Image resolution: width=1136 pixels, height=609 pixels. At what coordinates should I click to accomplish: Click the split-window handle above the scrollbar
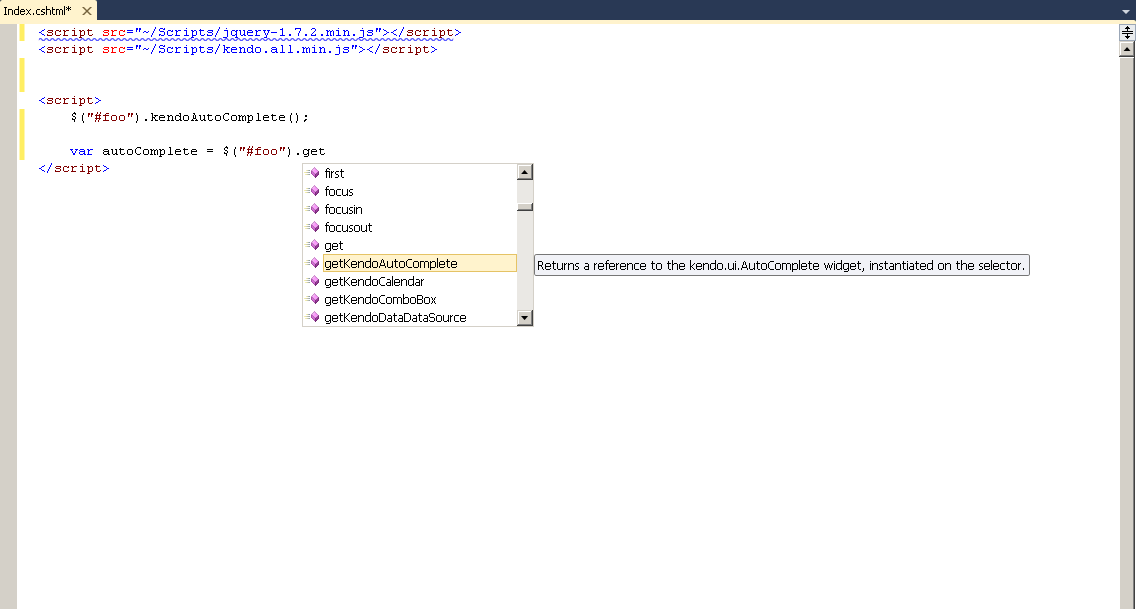coord(1126,33)
